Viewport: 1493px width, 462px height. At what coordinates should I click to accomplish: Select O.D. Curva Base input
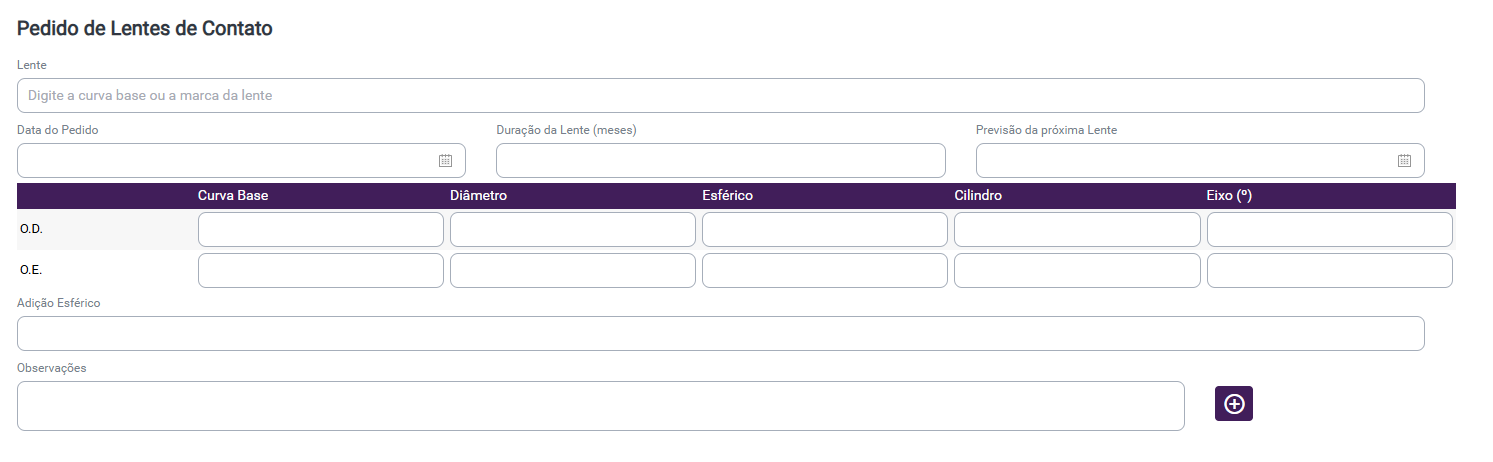tap(320, 230)
